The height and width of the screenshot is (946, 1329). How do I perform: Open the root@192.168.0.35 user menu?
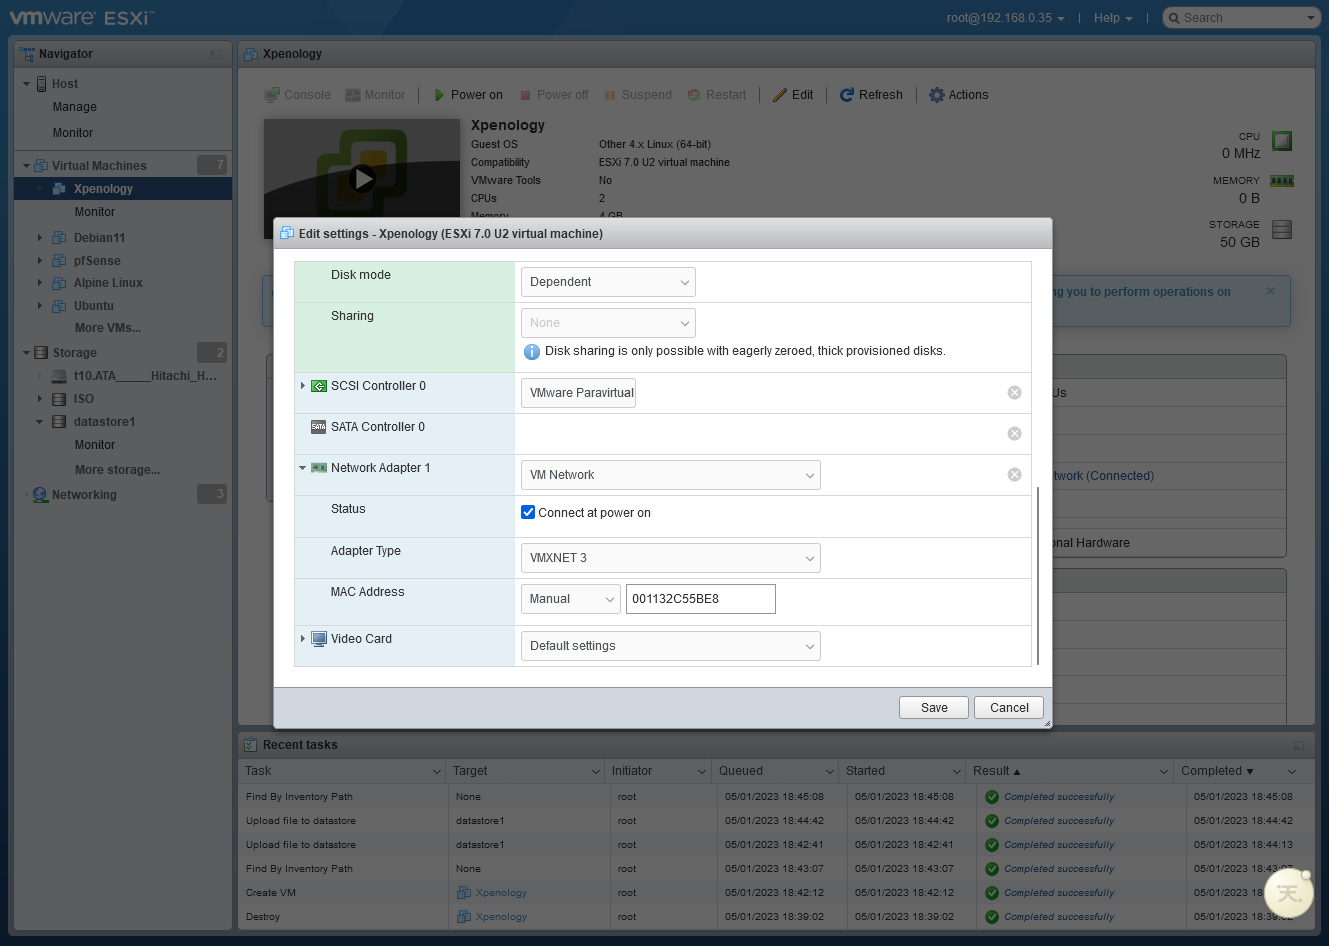[1005, 18]
